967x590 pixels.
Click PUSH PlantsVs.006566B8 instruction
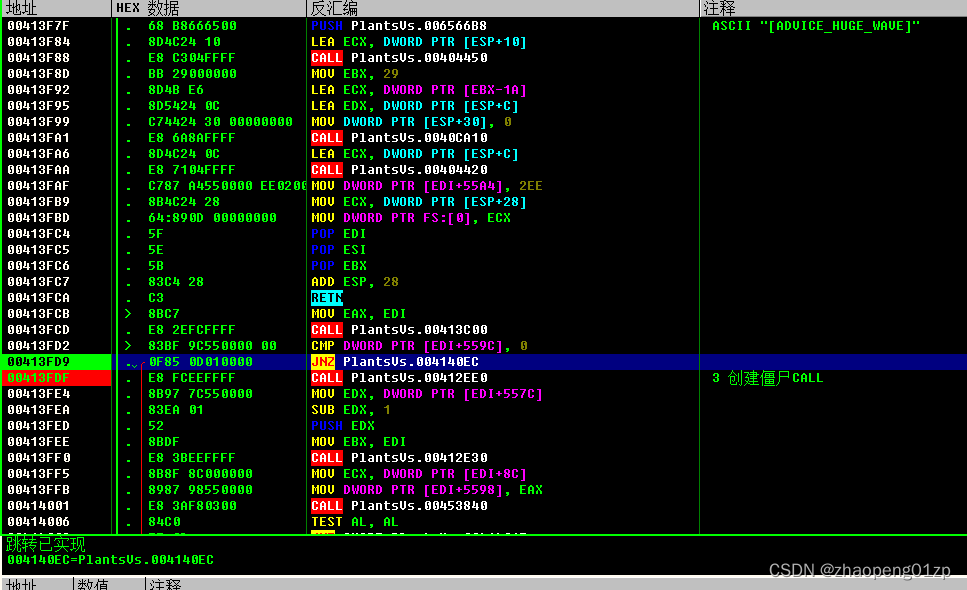coord(399,26)
